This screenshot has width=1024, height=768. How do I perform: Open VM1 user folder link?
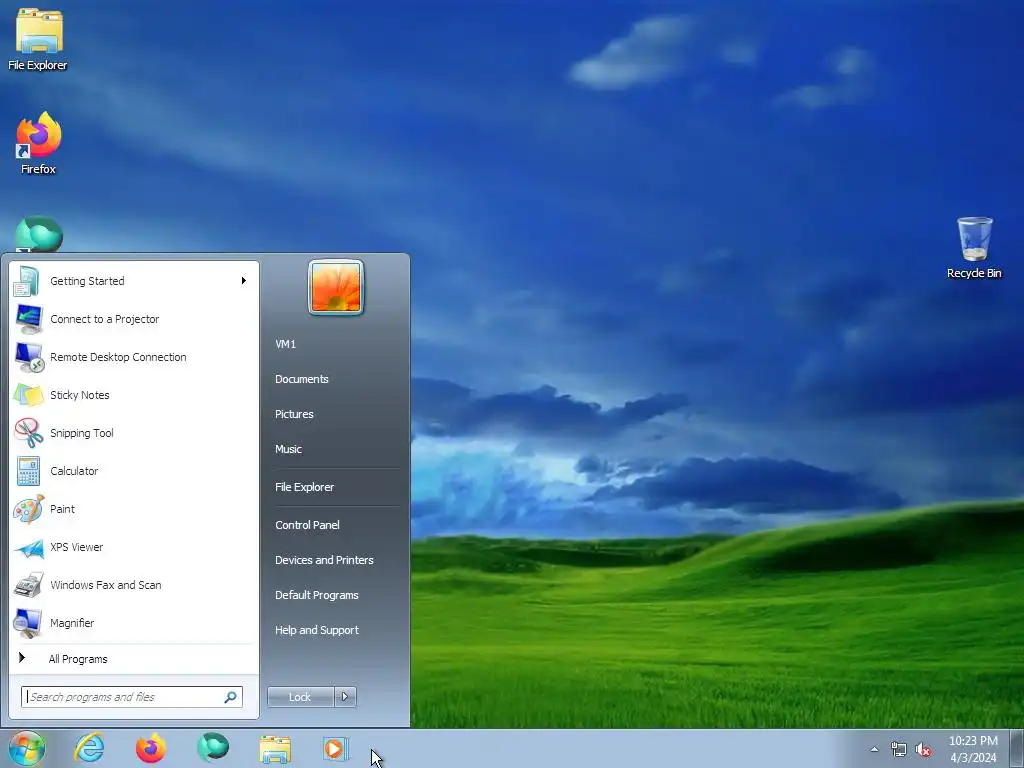pos(285,344)
